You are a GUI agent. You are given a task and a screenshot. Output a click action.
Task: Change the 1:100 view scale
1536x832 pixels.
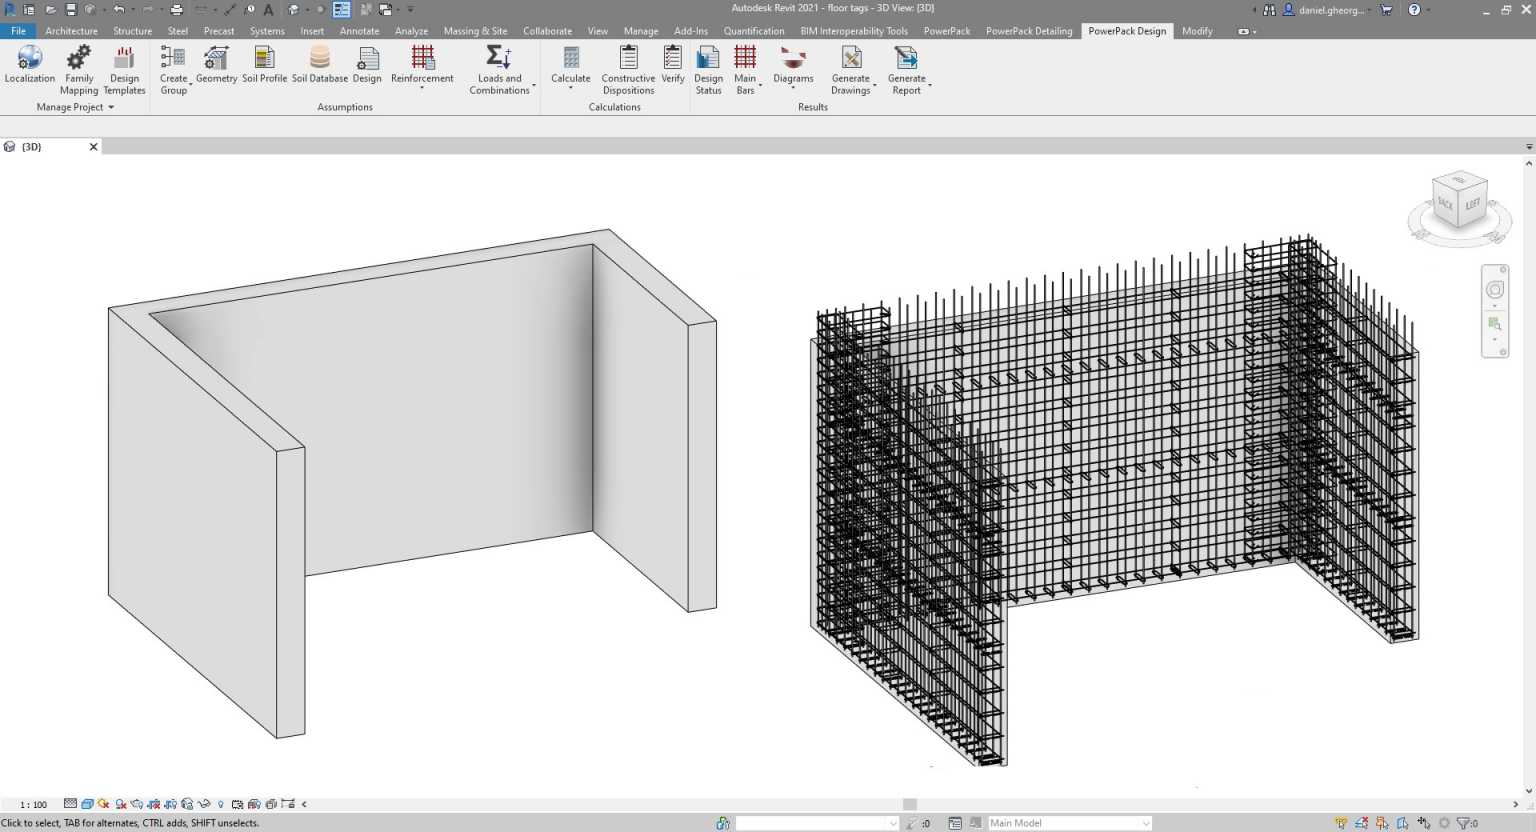(33, 803)
